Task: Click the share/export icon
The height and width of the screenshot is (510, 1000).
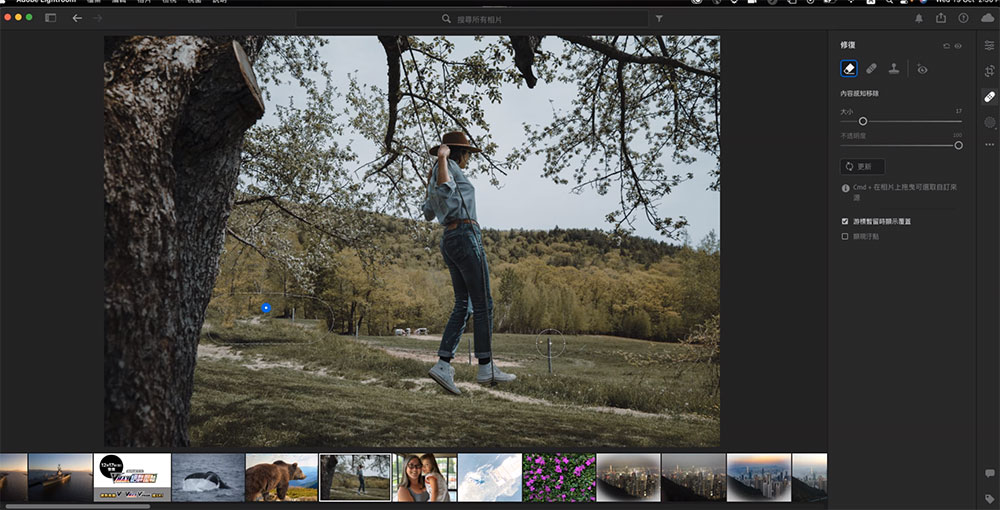Action: (x=941, y=18)
